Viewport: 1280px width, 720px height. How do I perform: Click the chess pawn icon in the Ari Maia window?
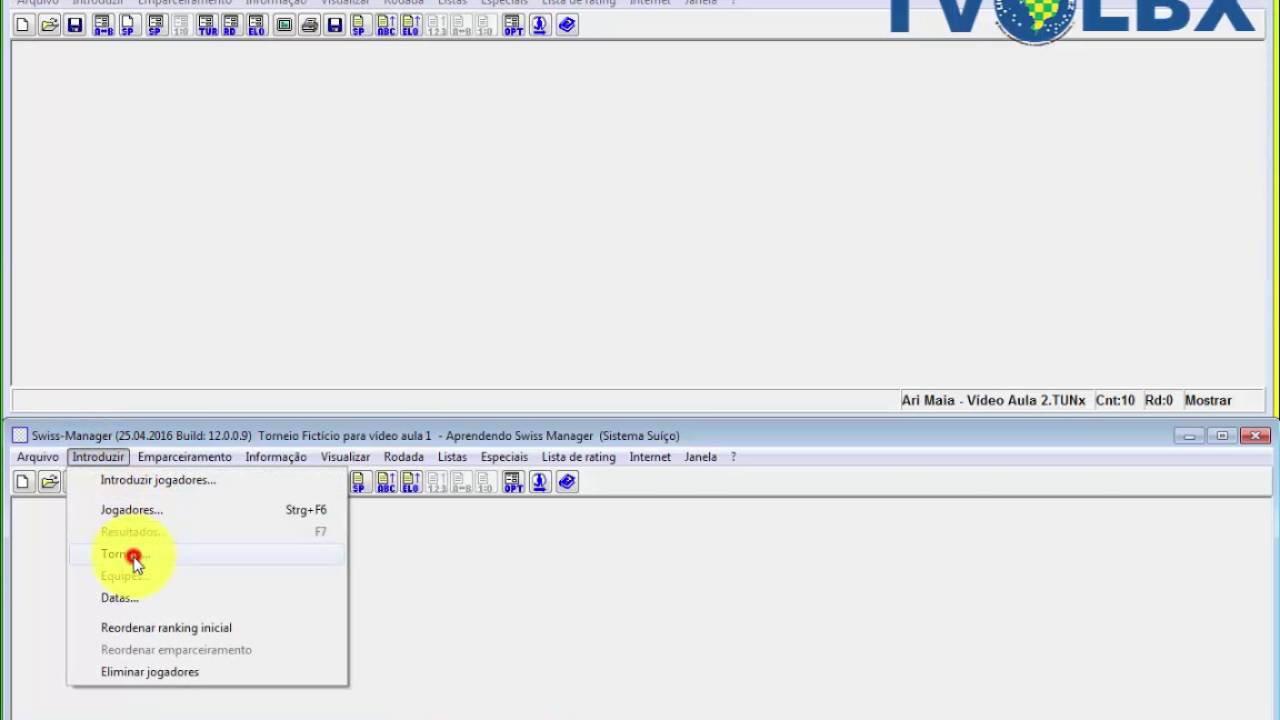pyautogui.click(x=540, y=25)
